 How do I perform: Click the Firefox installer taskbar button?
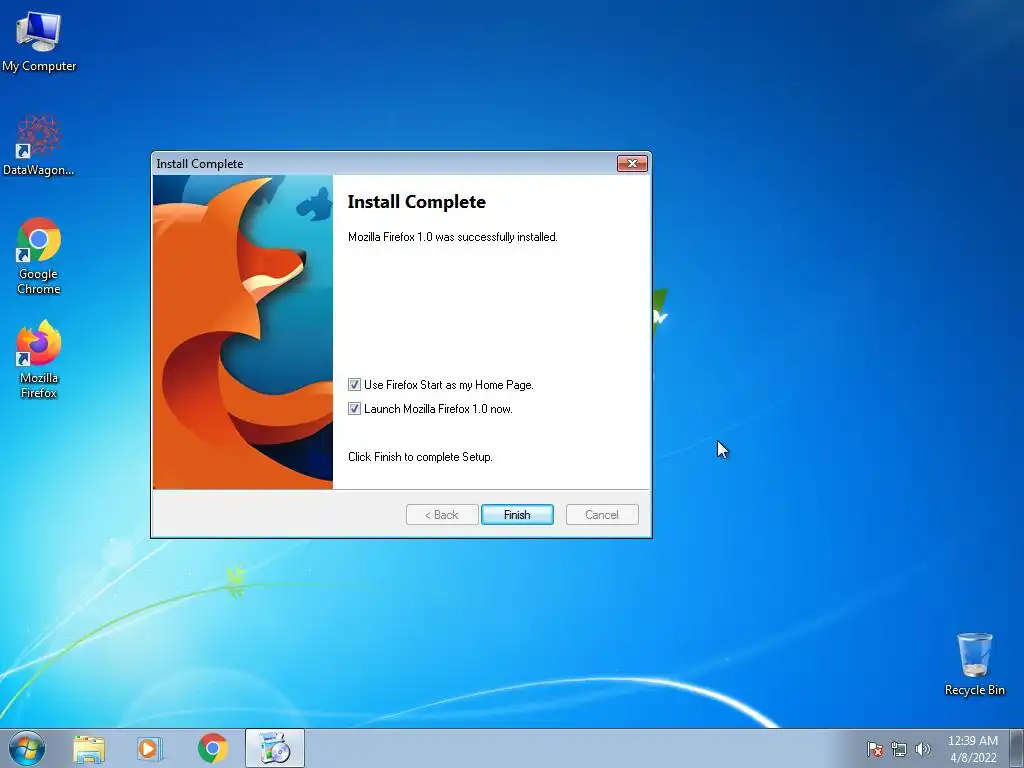275,749
